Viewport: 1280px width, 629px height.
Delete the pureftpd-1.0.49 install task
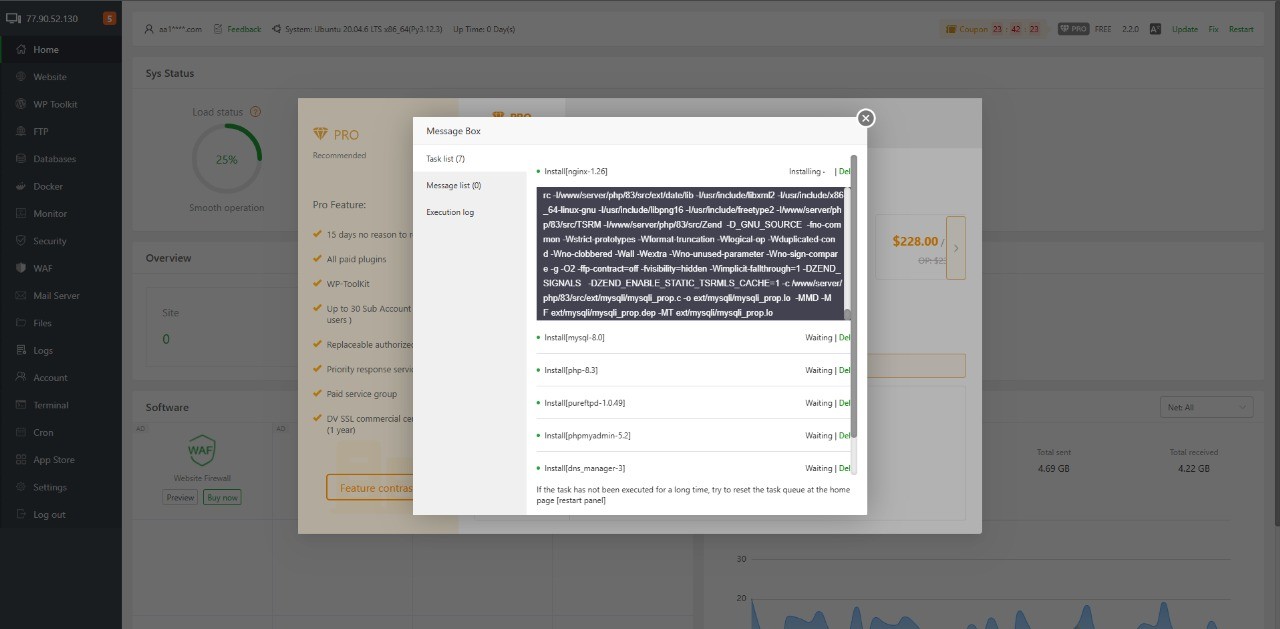844,403
